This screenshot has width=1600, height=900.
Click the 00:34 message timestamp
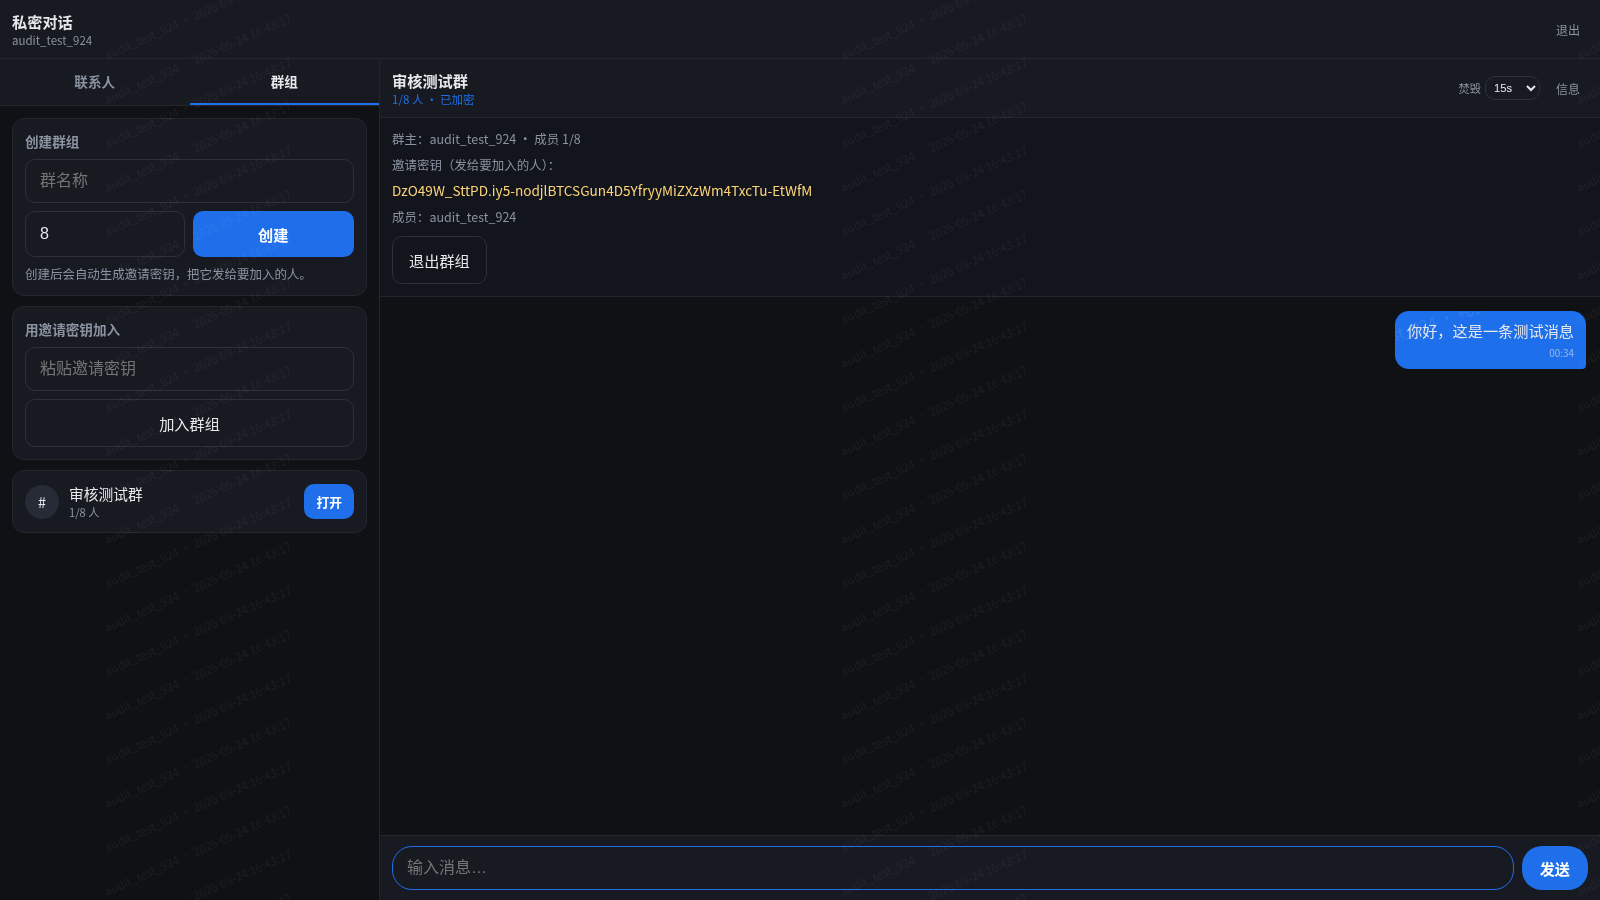pyautogui.click(x=1561, y=353)
